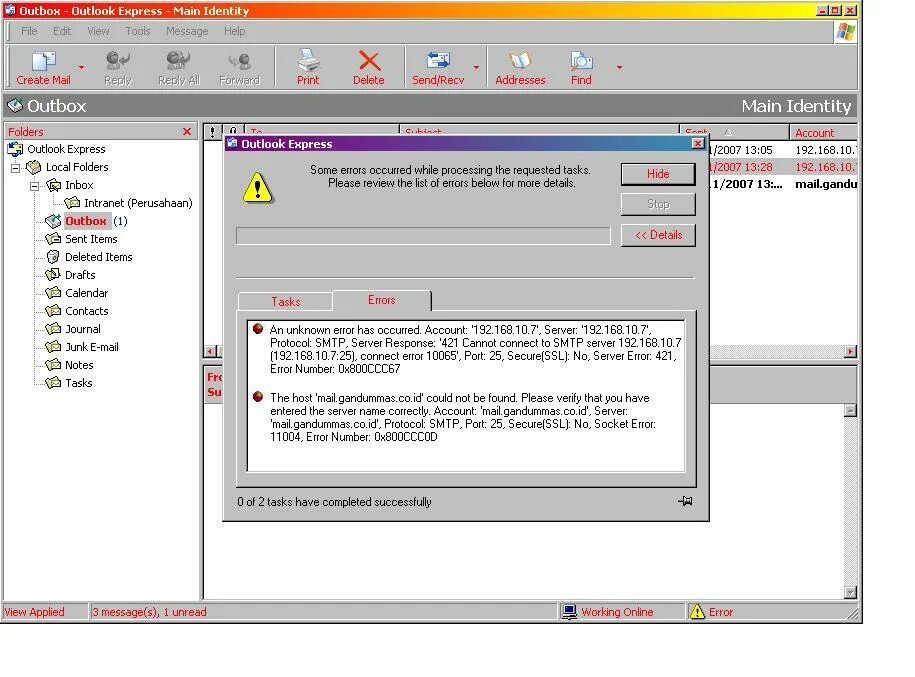This screenshot has width=915, height=677.
Task: Open the Help menu
Action: pyautogui.click(x=235, y=31)
